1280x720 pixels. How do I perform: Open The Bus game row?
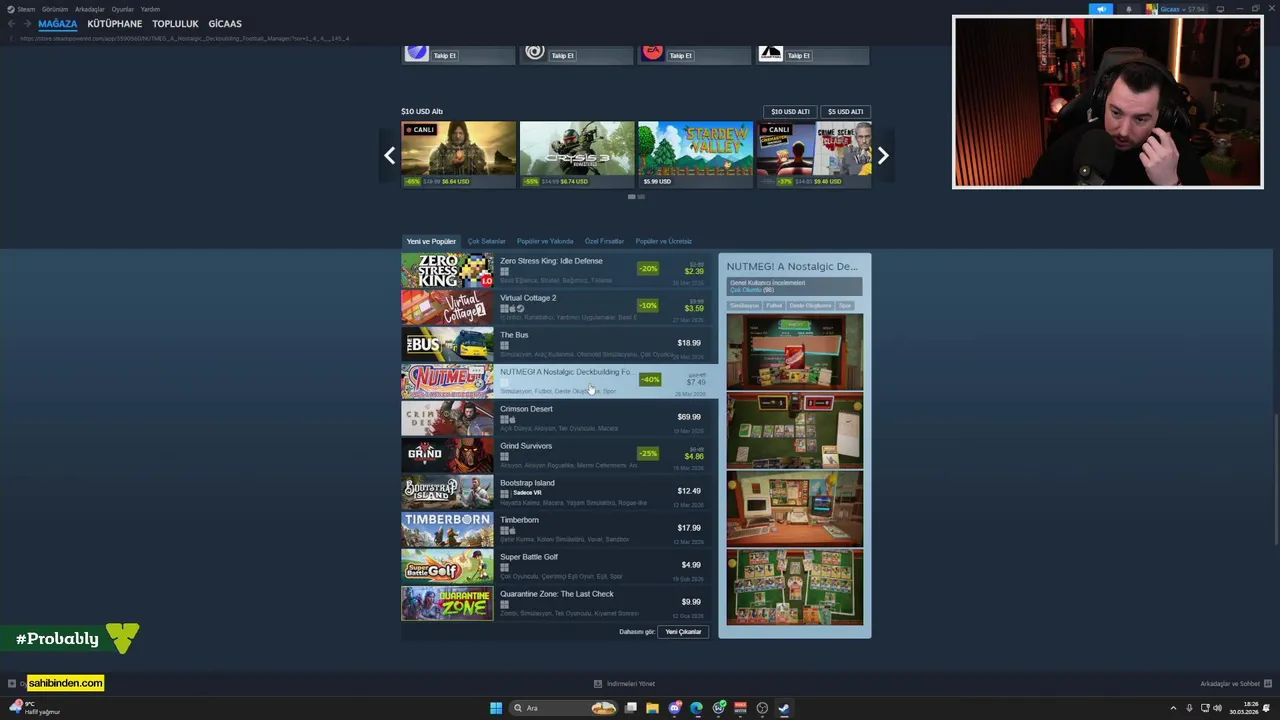555,344
